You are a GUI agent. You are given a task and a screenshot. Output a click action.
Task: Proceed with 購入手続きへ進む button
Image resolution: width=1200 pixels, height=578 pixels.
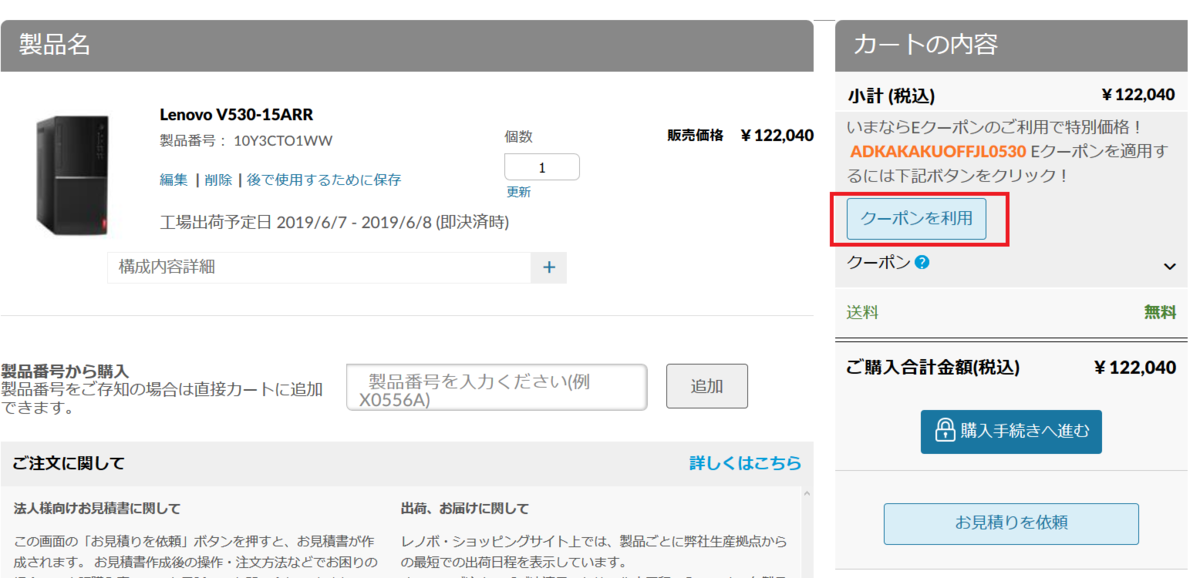click(x=1011, y=431)
